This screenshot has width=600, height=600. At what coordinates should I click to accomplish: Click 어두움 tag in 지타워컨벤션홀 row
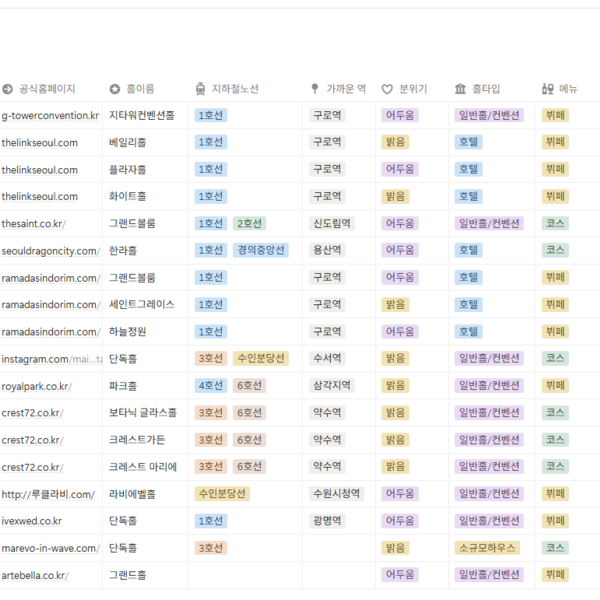click(x=400, y=115)
